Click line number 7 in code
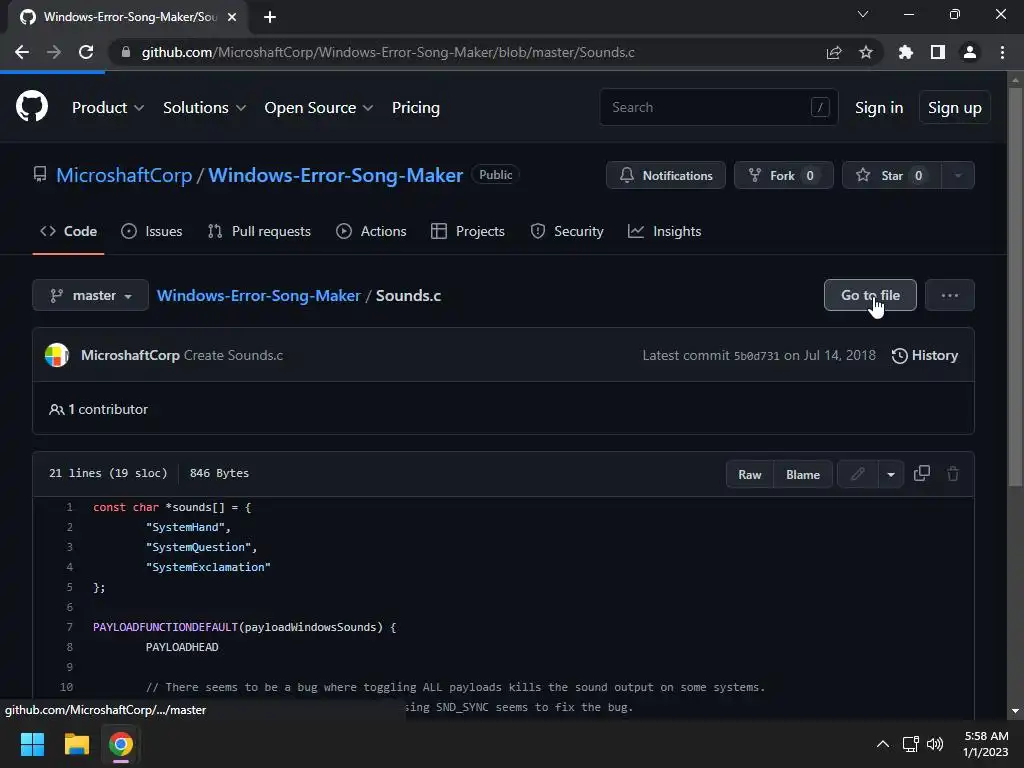The image size is (1024, 768). [70, 627]
